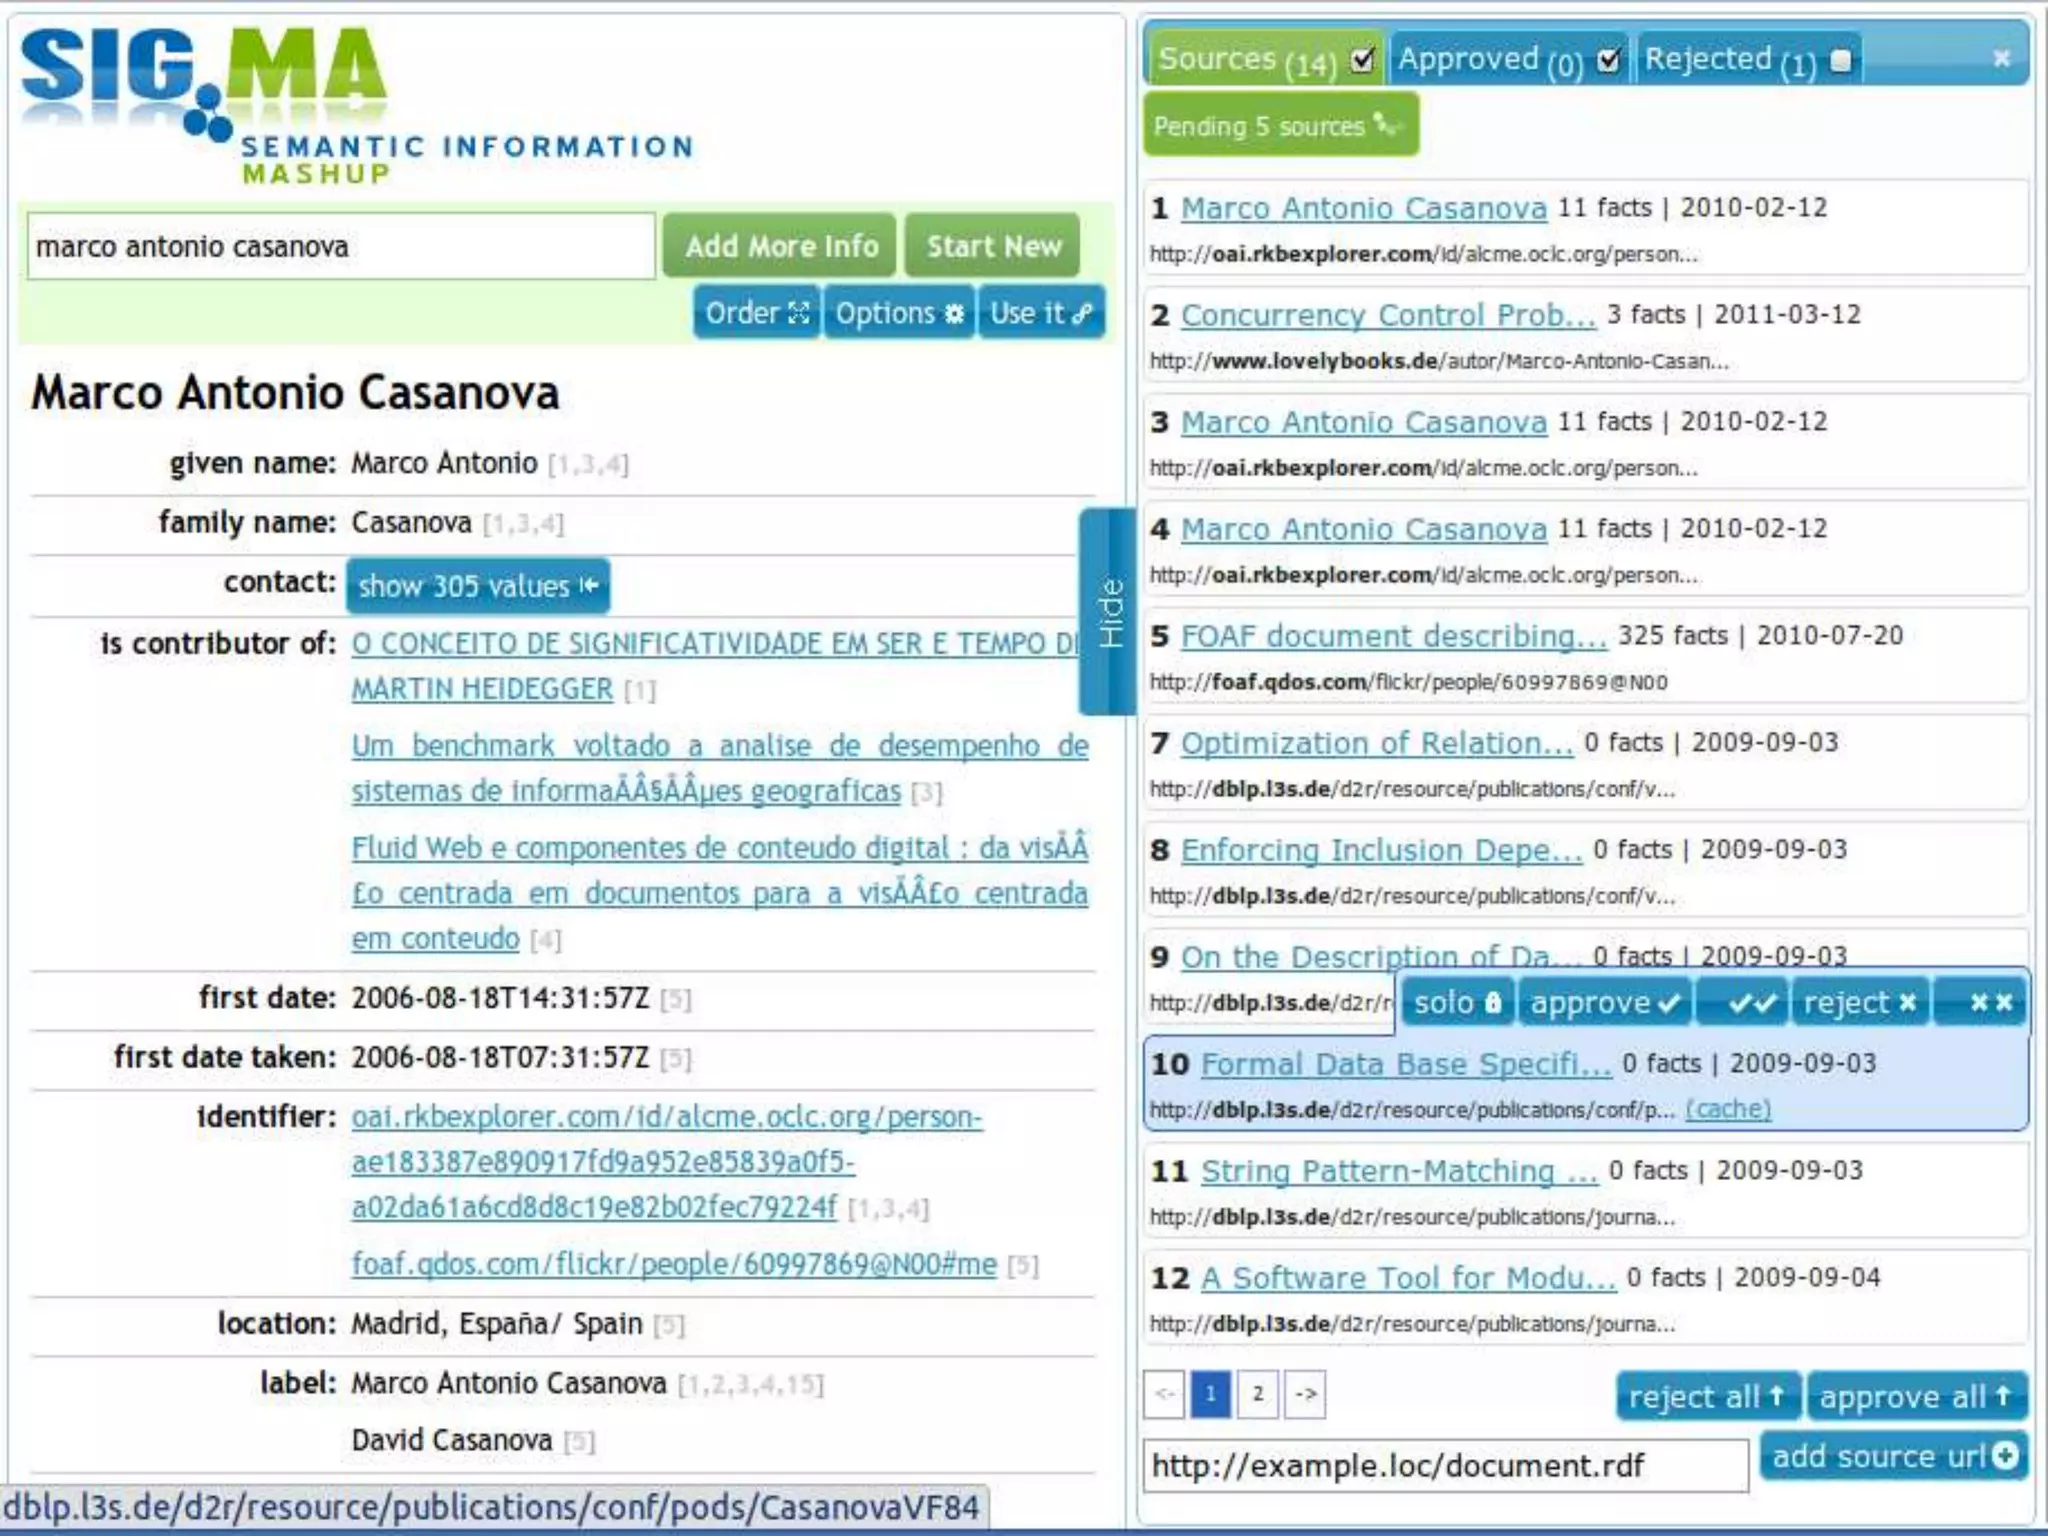This screenshot has width=2048, height=1536.
Task: Go to page 2 of sources
Action: tap(1258, 1393)
